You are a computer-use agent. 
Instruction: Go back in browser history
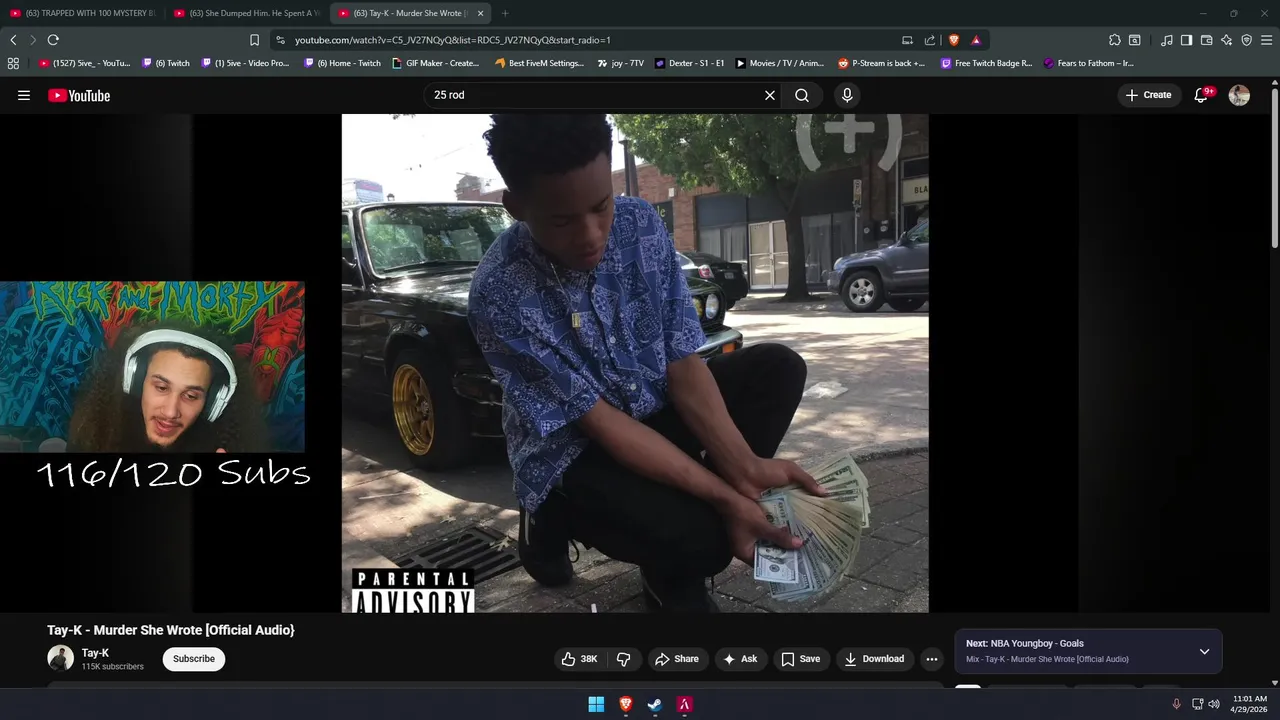pyautogui.click(x=13, y=40)
